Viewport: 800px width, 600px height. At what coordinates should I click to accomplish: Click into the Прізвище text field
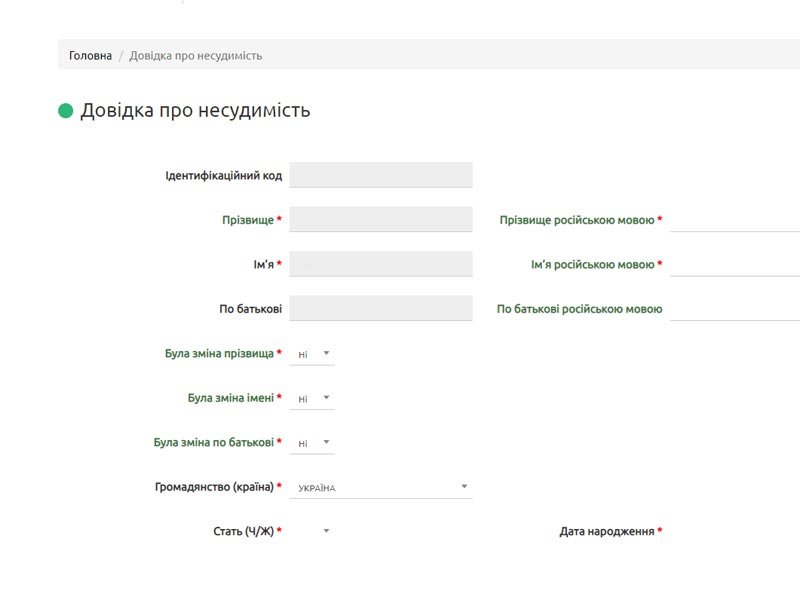[380, 219]
